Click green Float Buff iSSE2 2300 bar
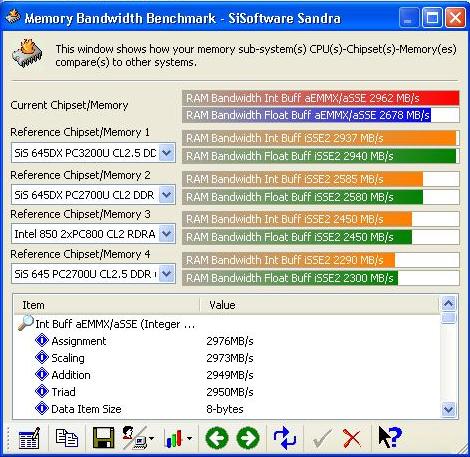The width and height of the screenshot is (470, 457). pos(290,278)
